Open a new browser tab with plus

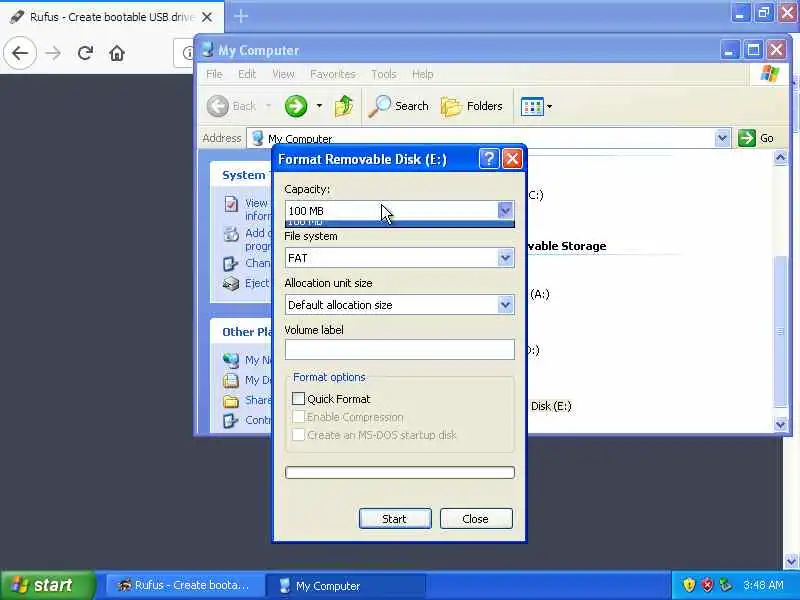click(x=241, y=16)
